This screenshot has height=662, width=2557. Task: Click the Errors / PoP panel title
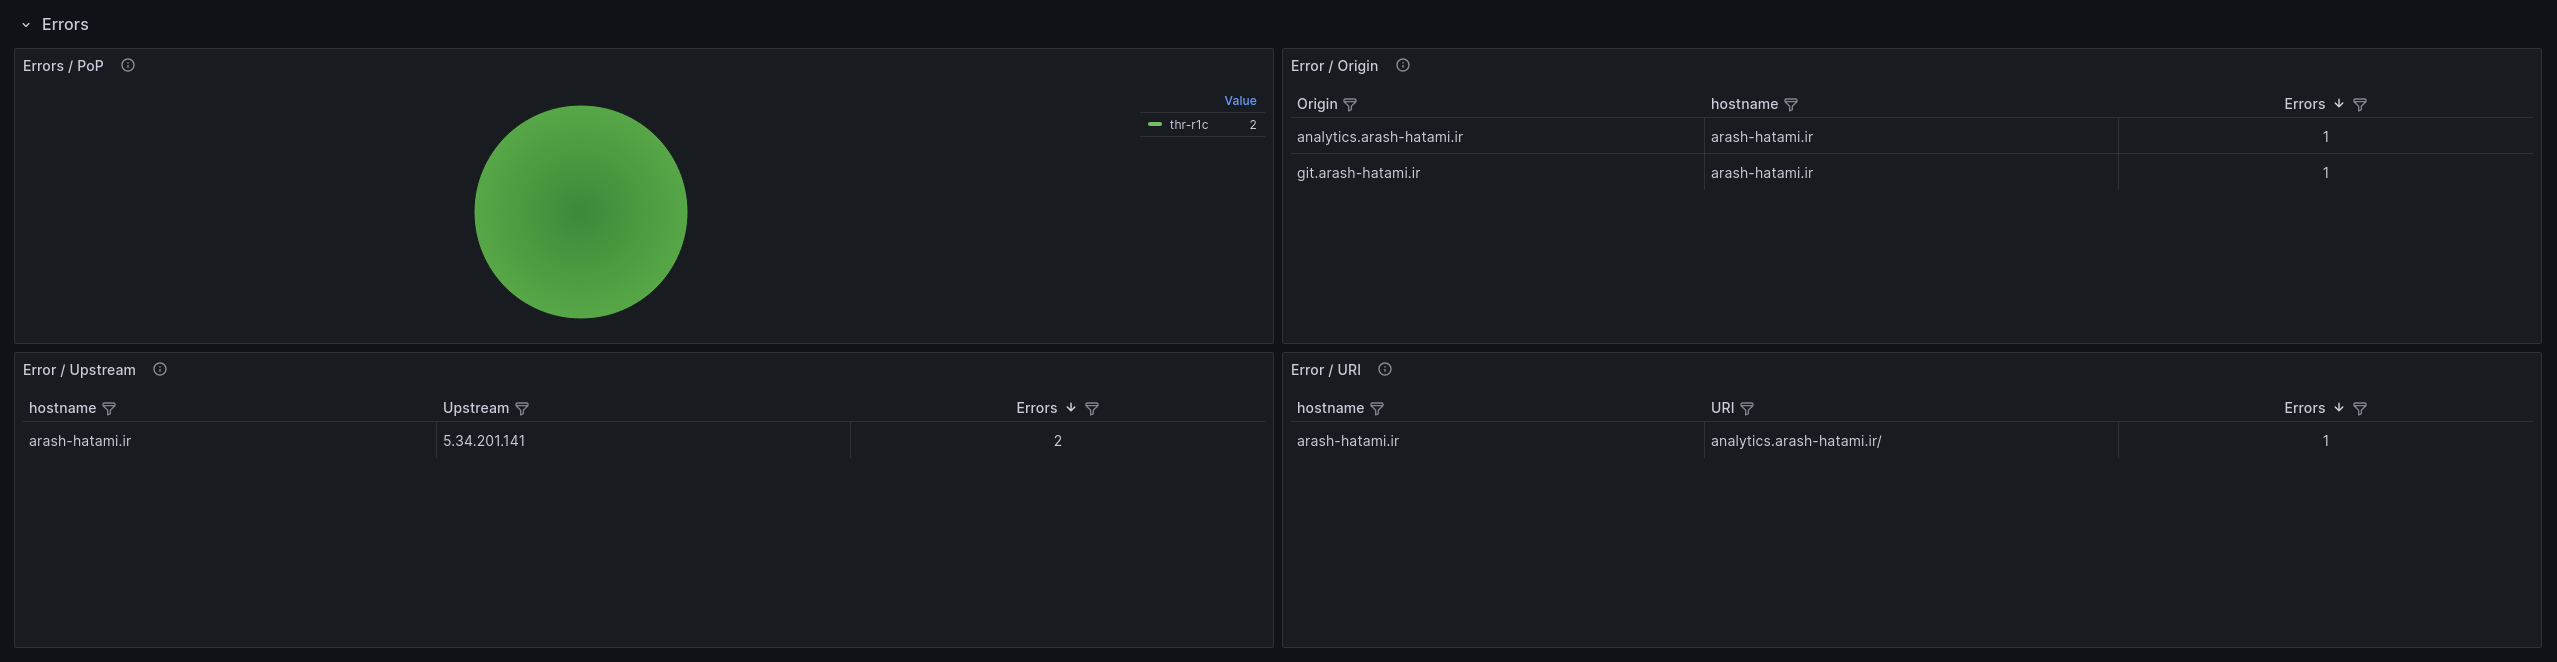(x=63, y=66)
